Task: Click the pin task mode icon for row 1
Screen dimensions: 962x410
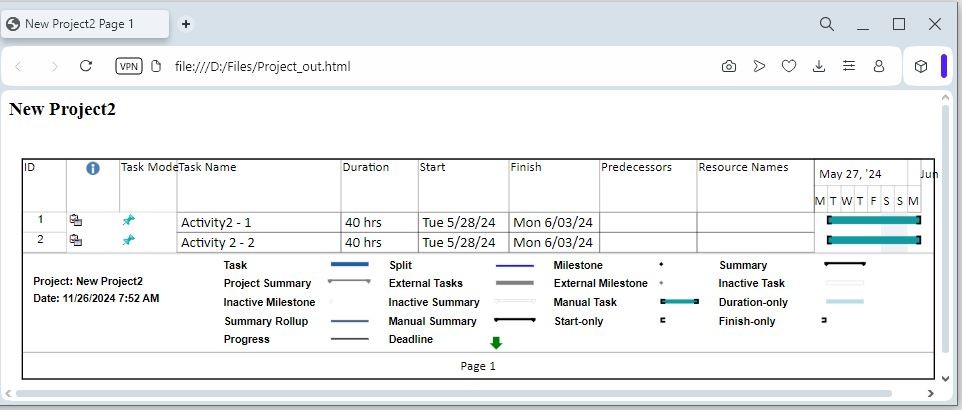Action: 128,220
